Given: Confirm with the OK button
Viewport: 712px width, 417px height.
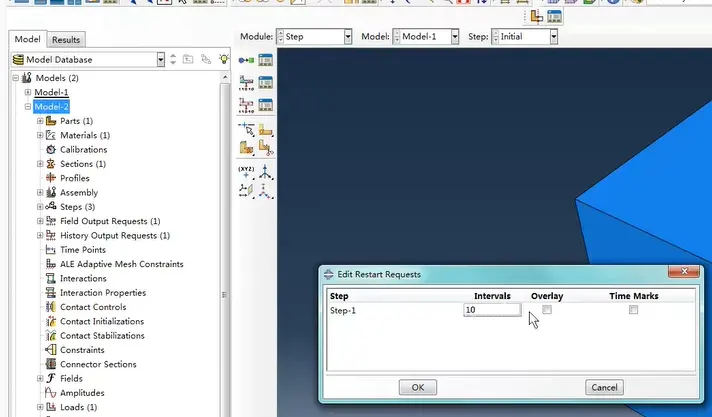Looking at the screenshot, I should pos(418,387).
